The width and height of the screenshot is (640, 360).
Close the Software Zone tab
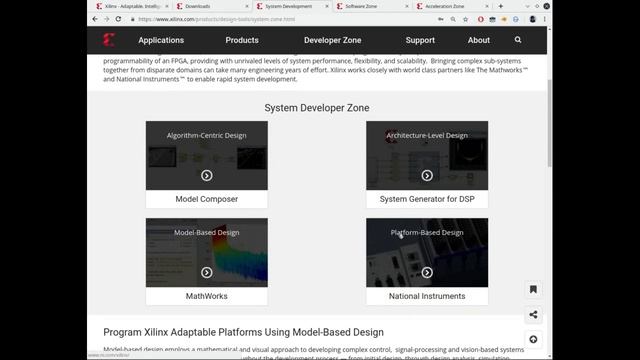click(x=407, y=7)
